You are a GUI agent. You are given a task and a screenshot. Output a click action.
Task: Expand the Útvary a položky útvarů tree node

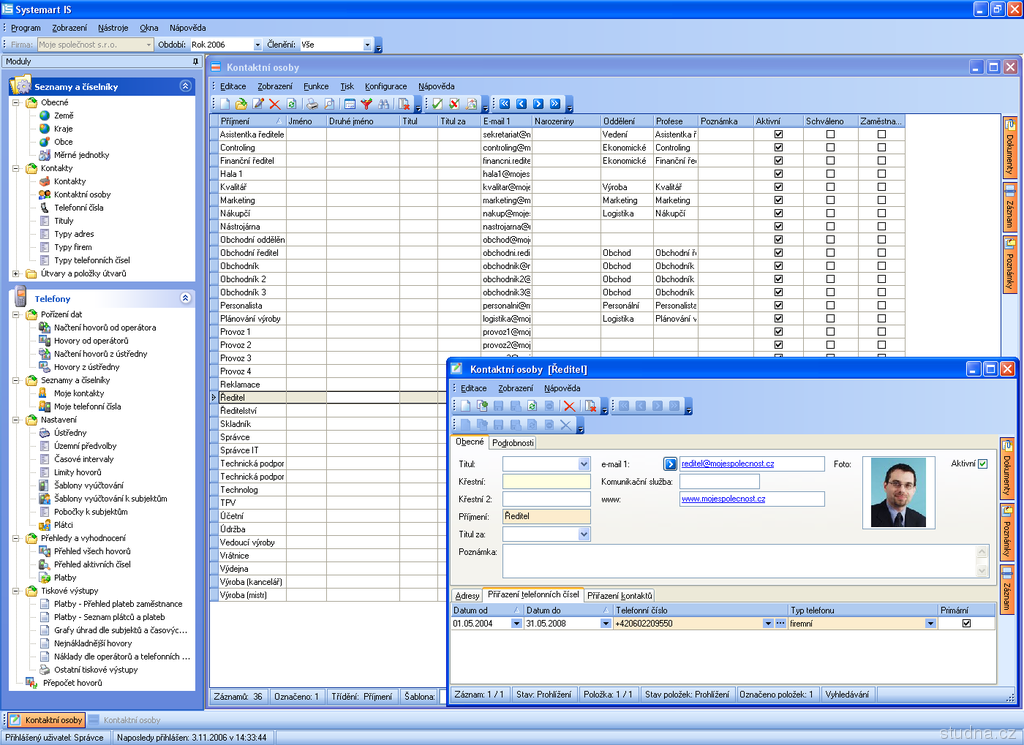(16, 273)
